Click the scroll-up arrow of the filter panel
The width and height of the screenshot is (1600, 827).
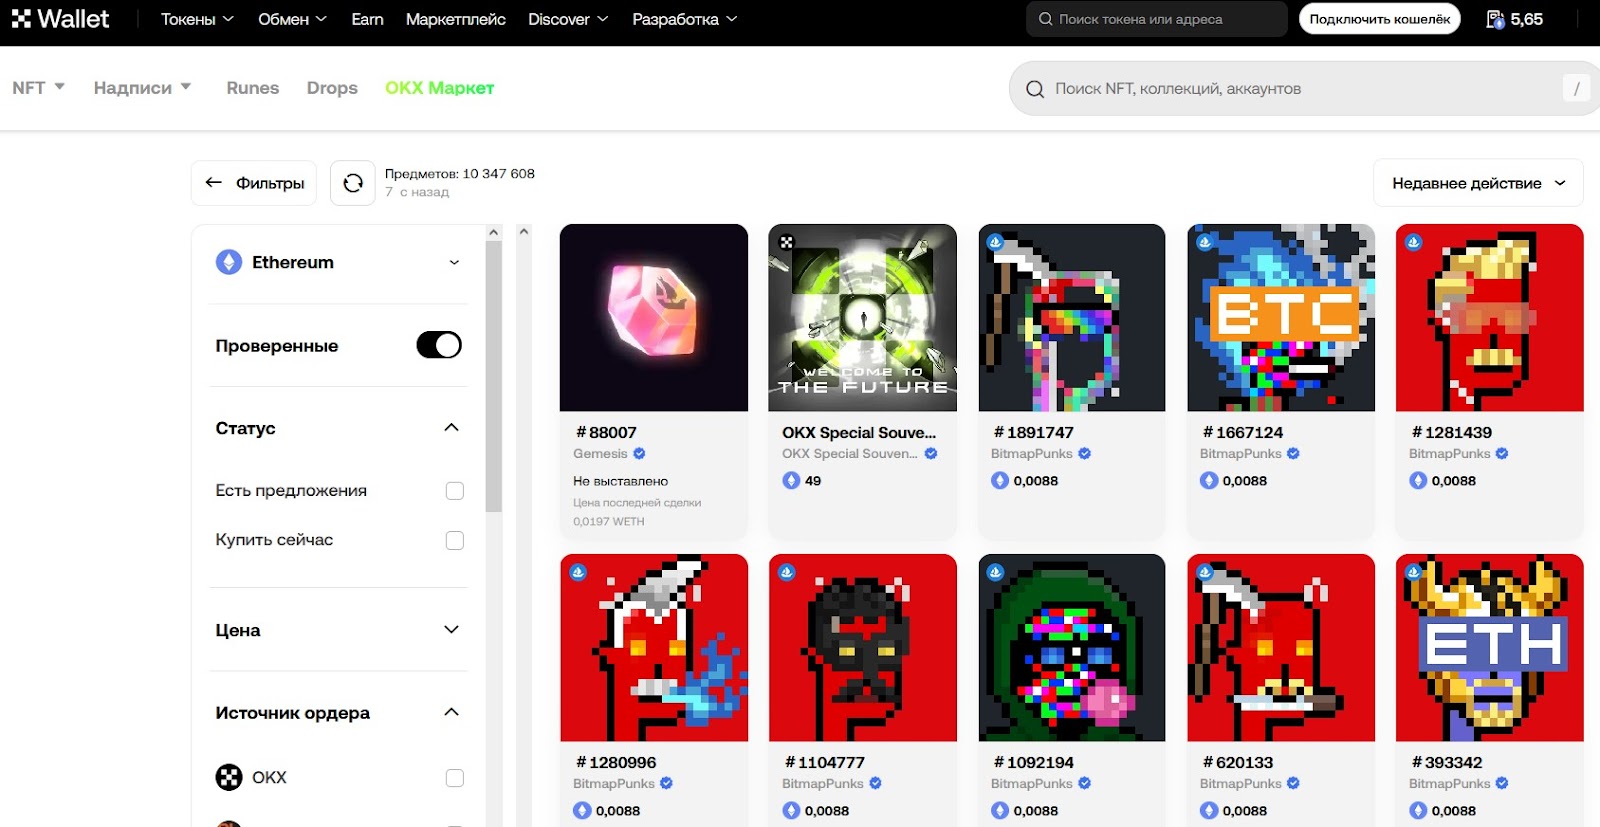click(493, 232)
